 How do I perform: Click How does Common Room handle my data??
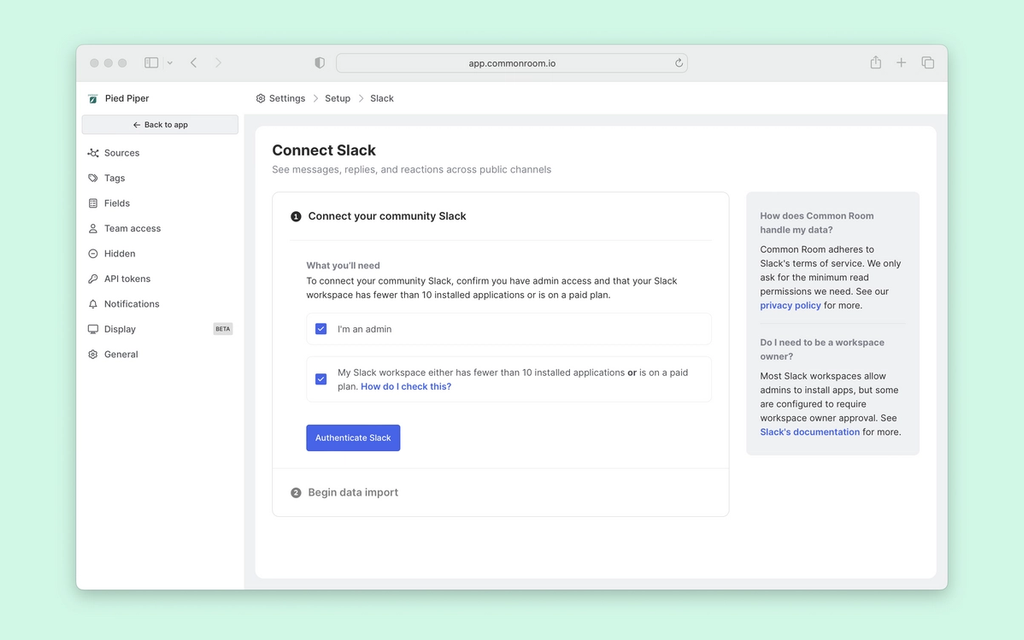click(816, 223)
